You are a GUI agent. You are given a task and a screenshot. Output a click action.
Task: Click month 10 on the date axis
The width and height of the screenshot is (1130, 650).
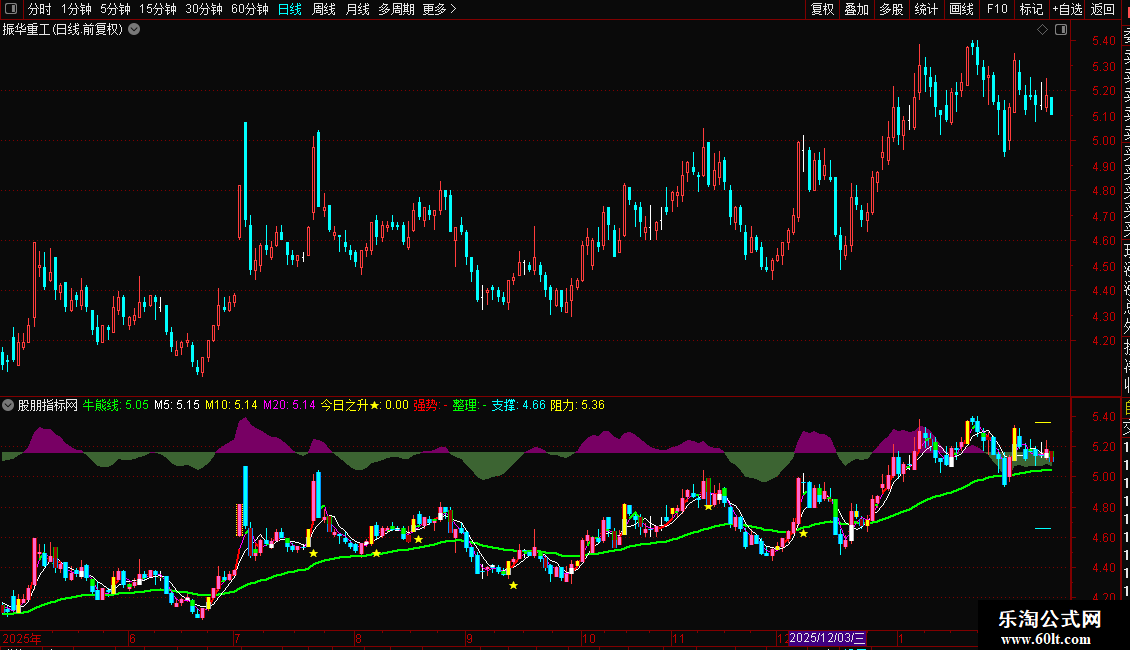(x=589, y=638)
